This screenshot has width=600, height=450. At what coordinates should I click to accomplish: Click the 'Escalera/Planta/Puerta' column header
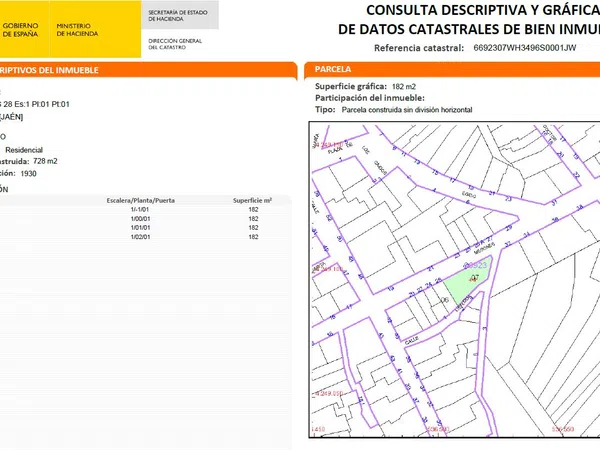click(x=140, y=201)
